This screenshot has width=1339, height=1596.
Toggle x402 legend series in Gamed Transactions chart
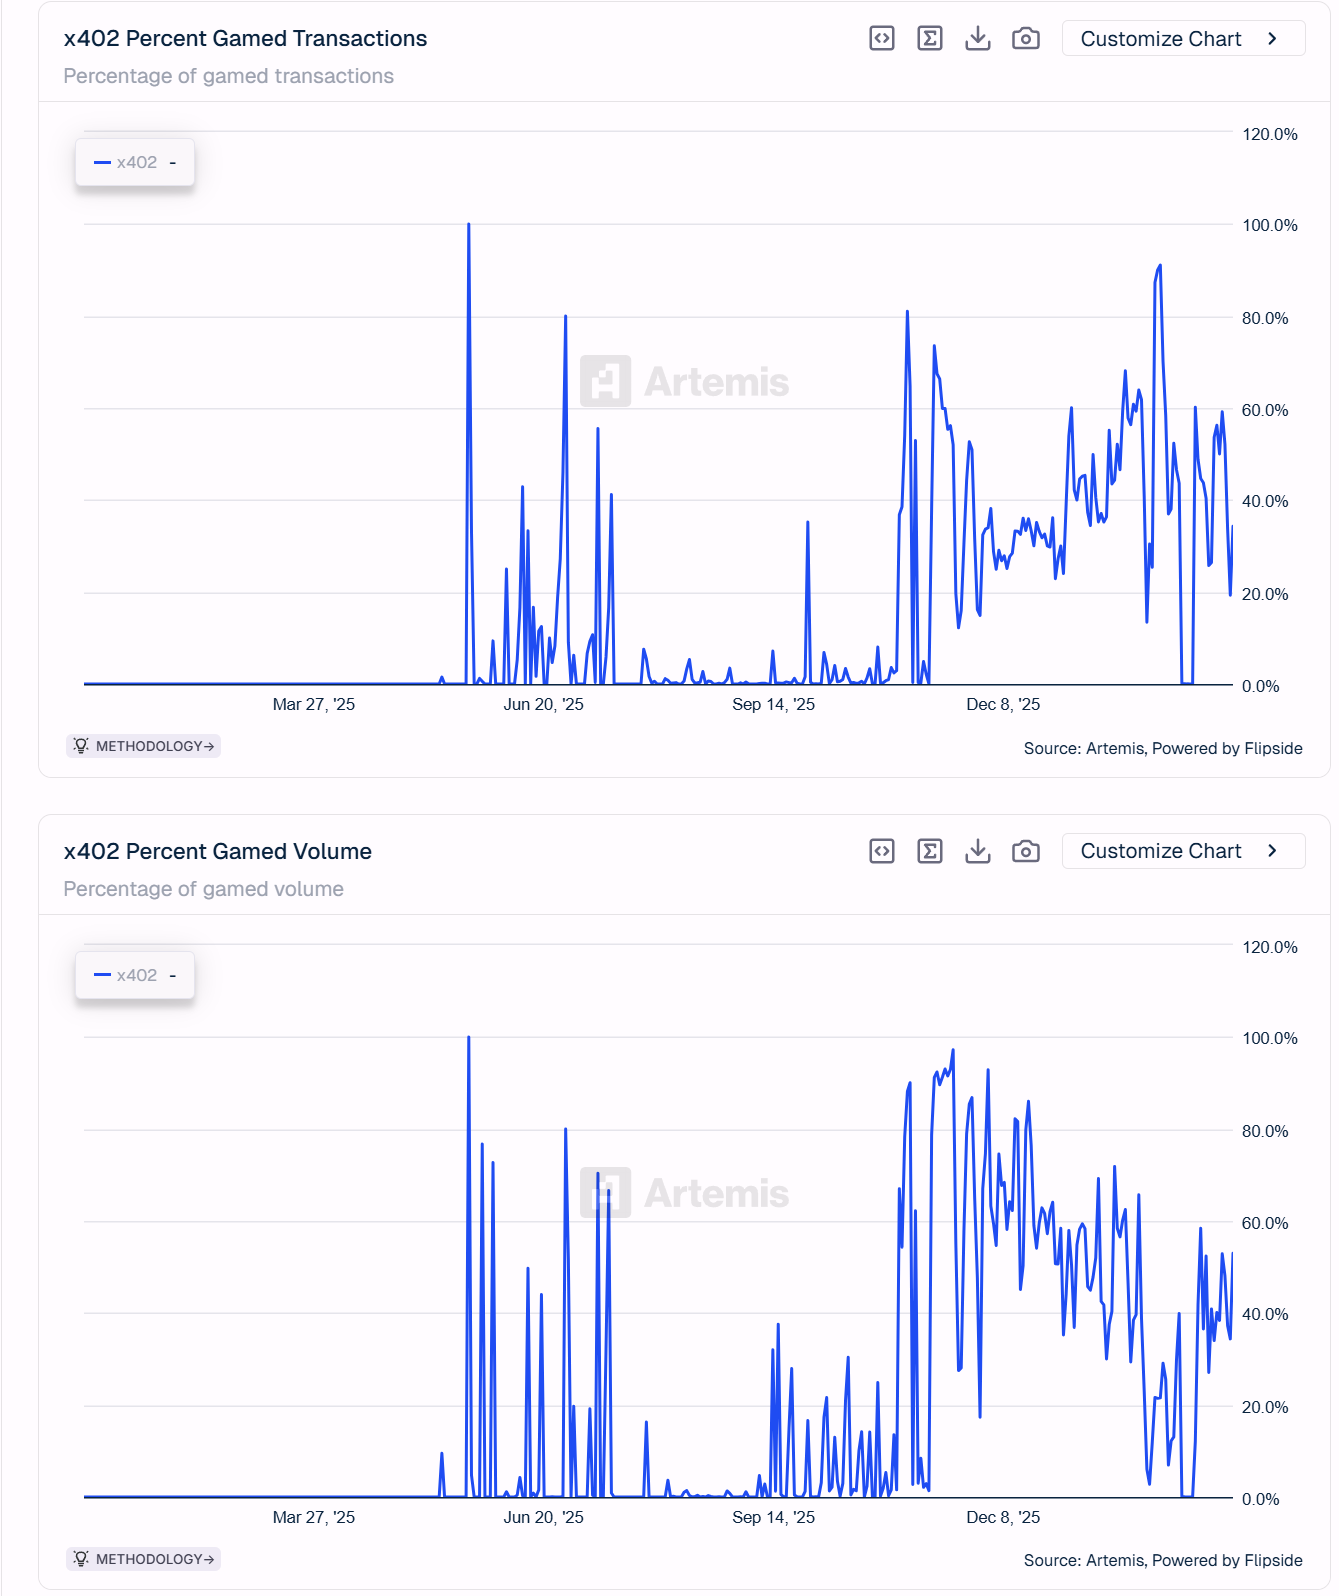(x=126, y=162)
